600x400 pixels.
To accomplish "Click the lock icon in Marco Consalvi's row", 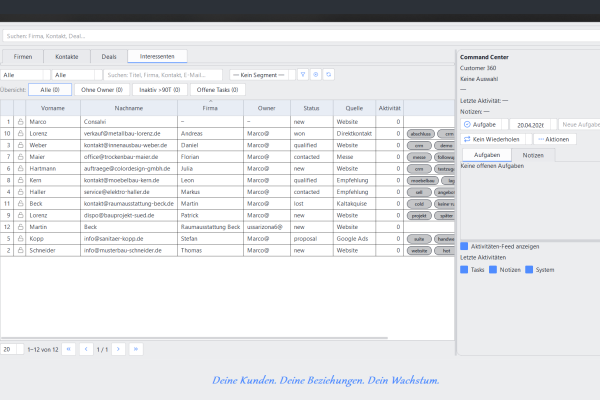I will (20, 122).
